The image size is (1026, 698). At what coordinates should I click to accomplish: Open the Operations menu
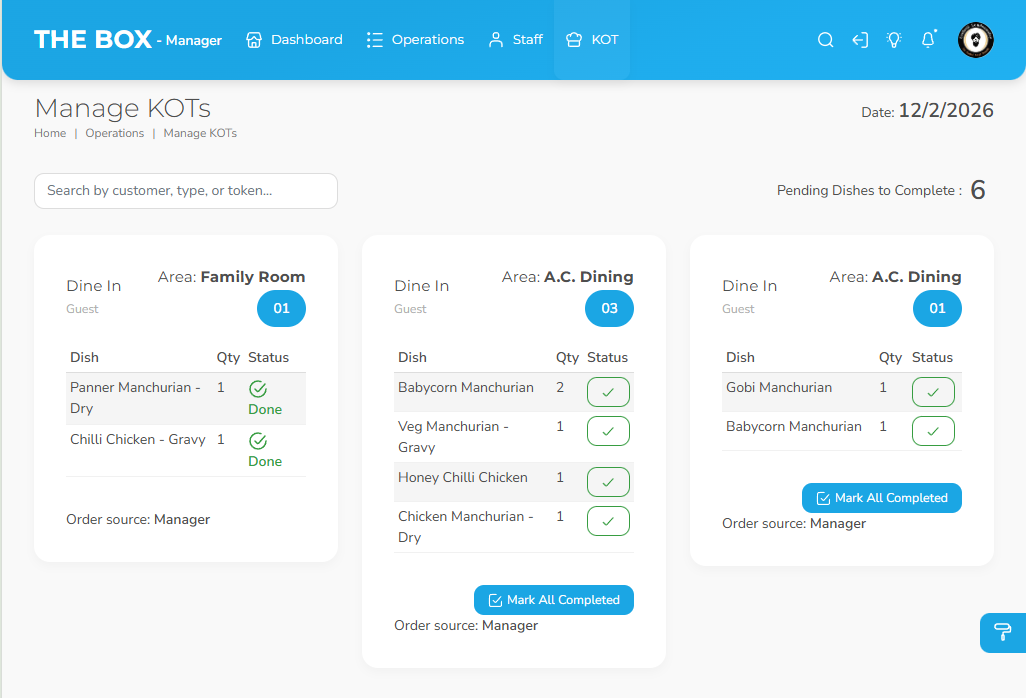point(415,40)
